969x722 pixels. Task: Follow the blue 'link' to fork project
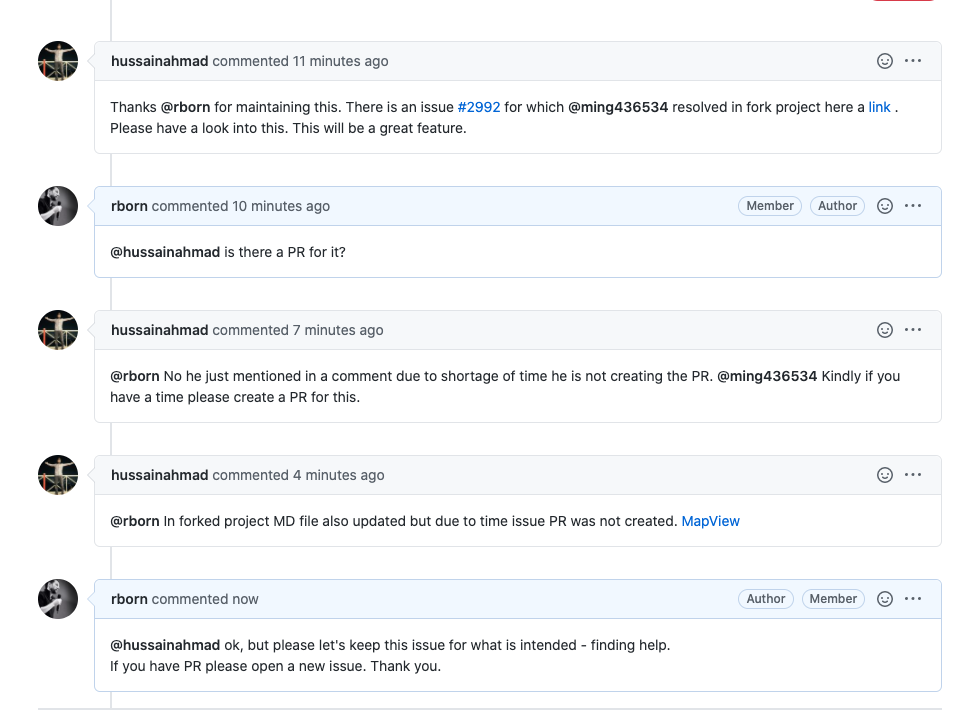(x=879, y=107)
